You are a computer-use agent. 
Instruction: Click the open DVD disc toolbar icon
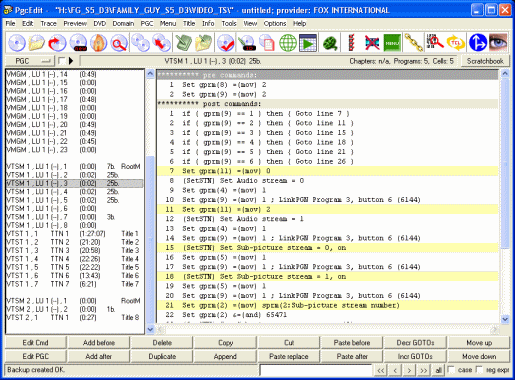point(16,43)
